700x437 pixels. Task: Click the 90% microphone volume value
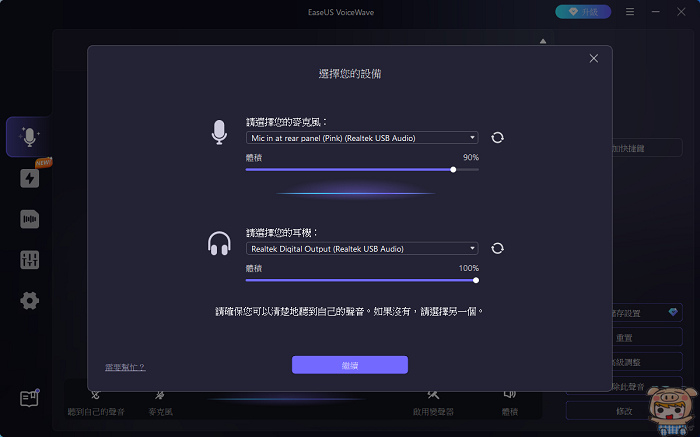[471, 157]
